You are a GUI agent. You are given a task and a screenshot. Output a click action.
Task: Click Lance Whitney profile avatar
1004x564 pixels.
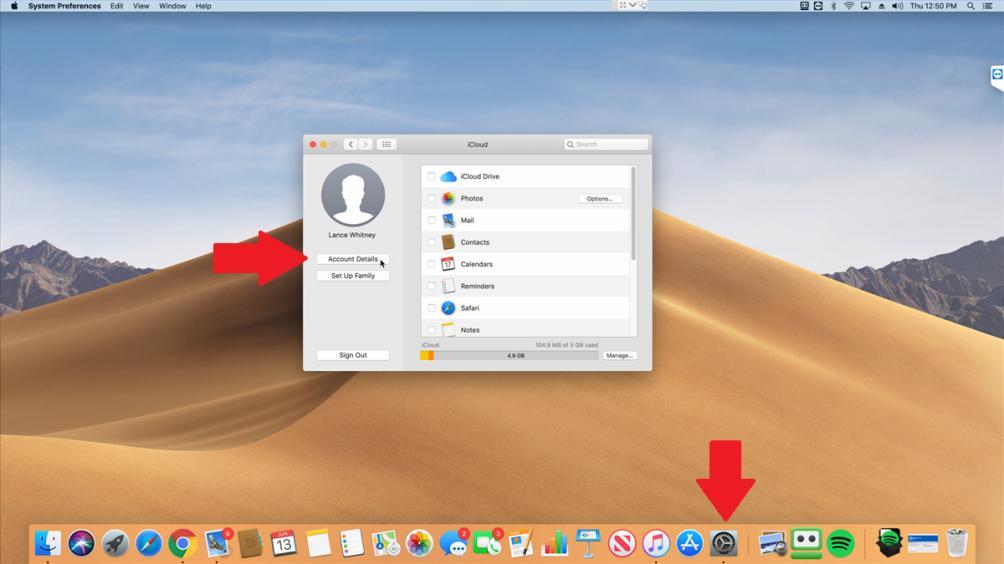tap(353, 195)
